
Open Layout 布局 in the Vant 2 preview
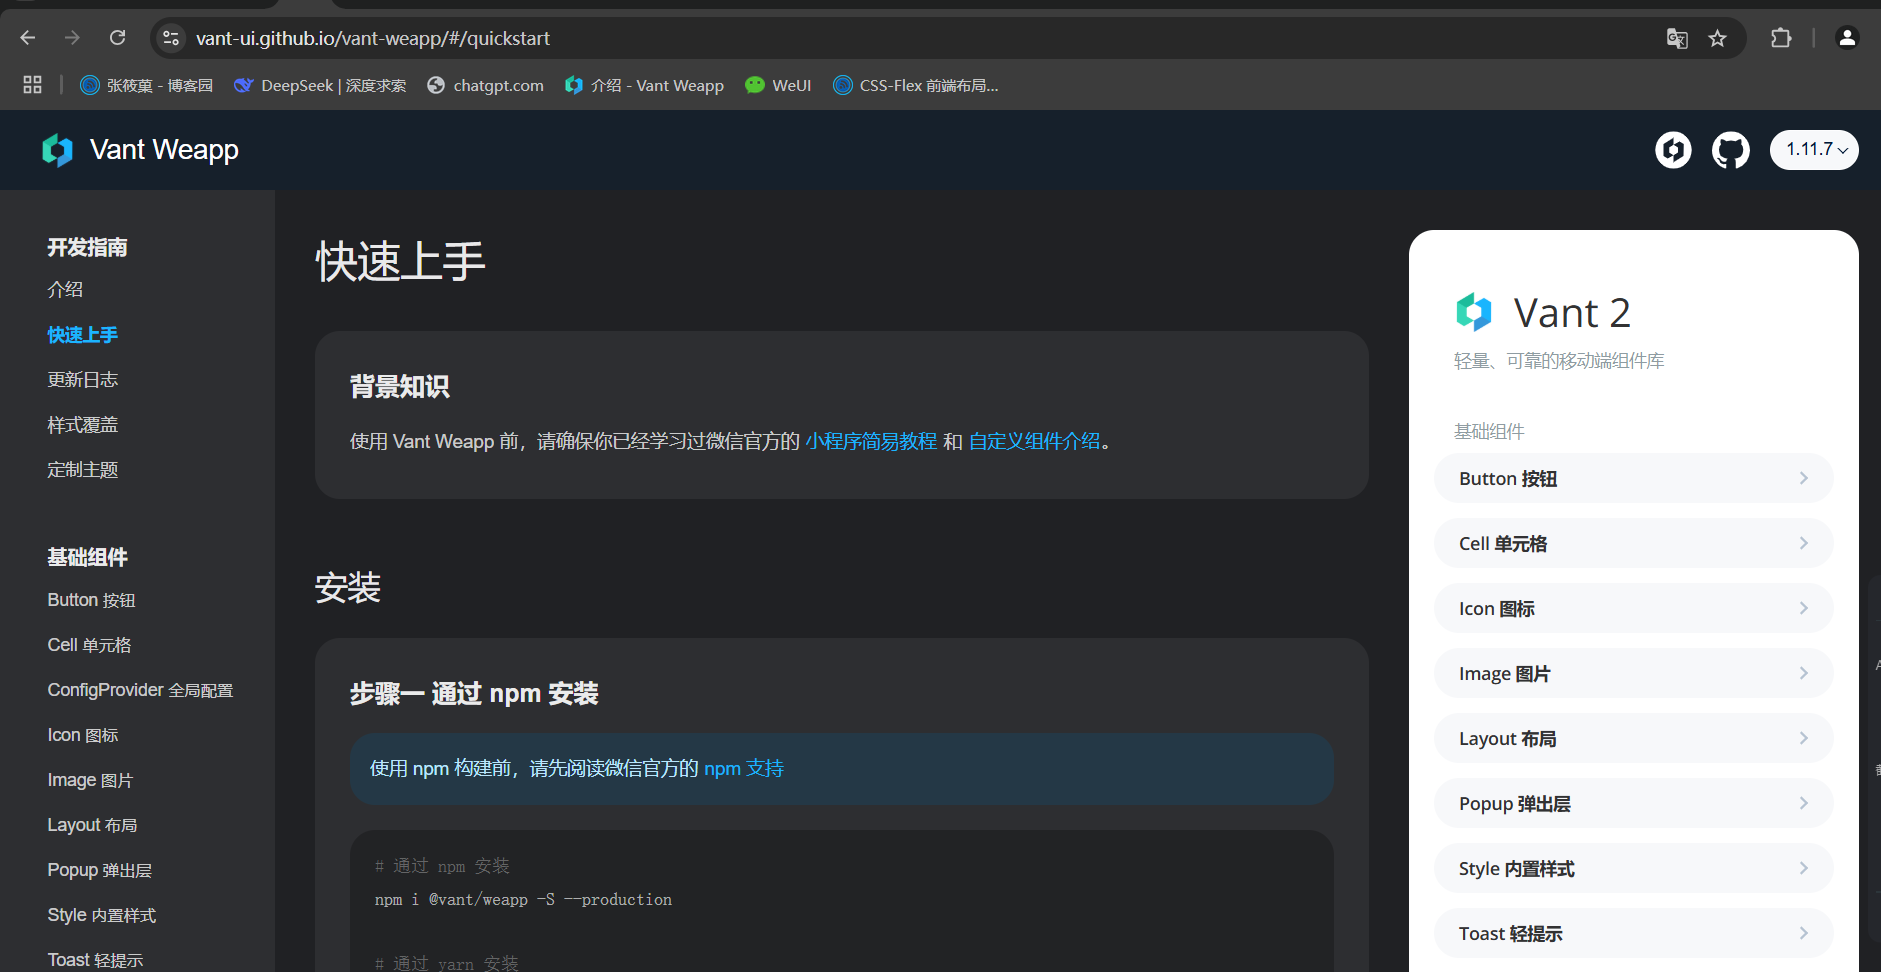[1633, 738]
